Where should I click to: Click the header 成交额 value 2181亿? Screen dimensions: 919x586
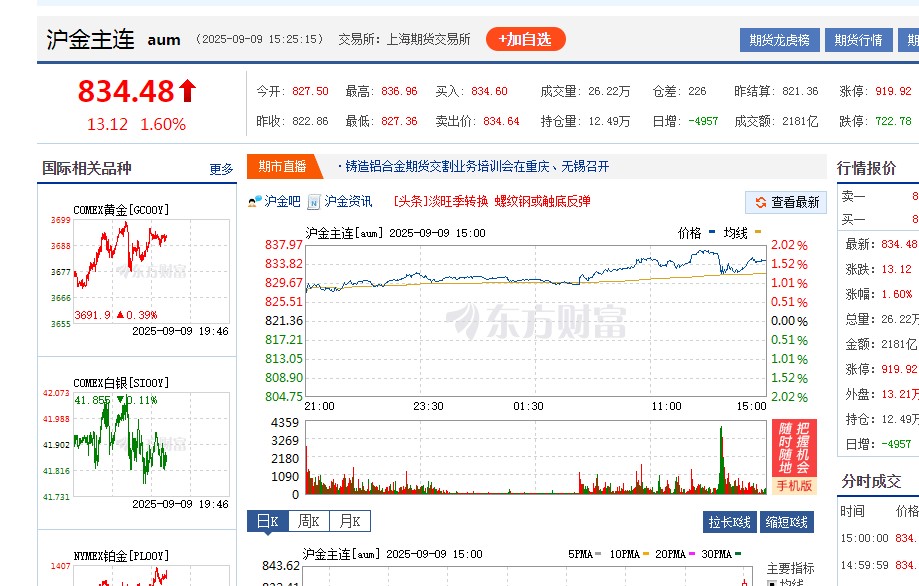800,121
